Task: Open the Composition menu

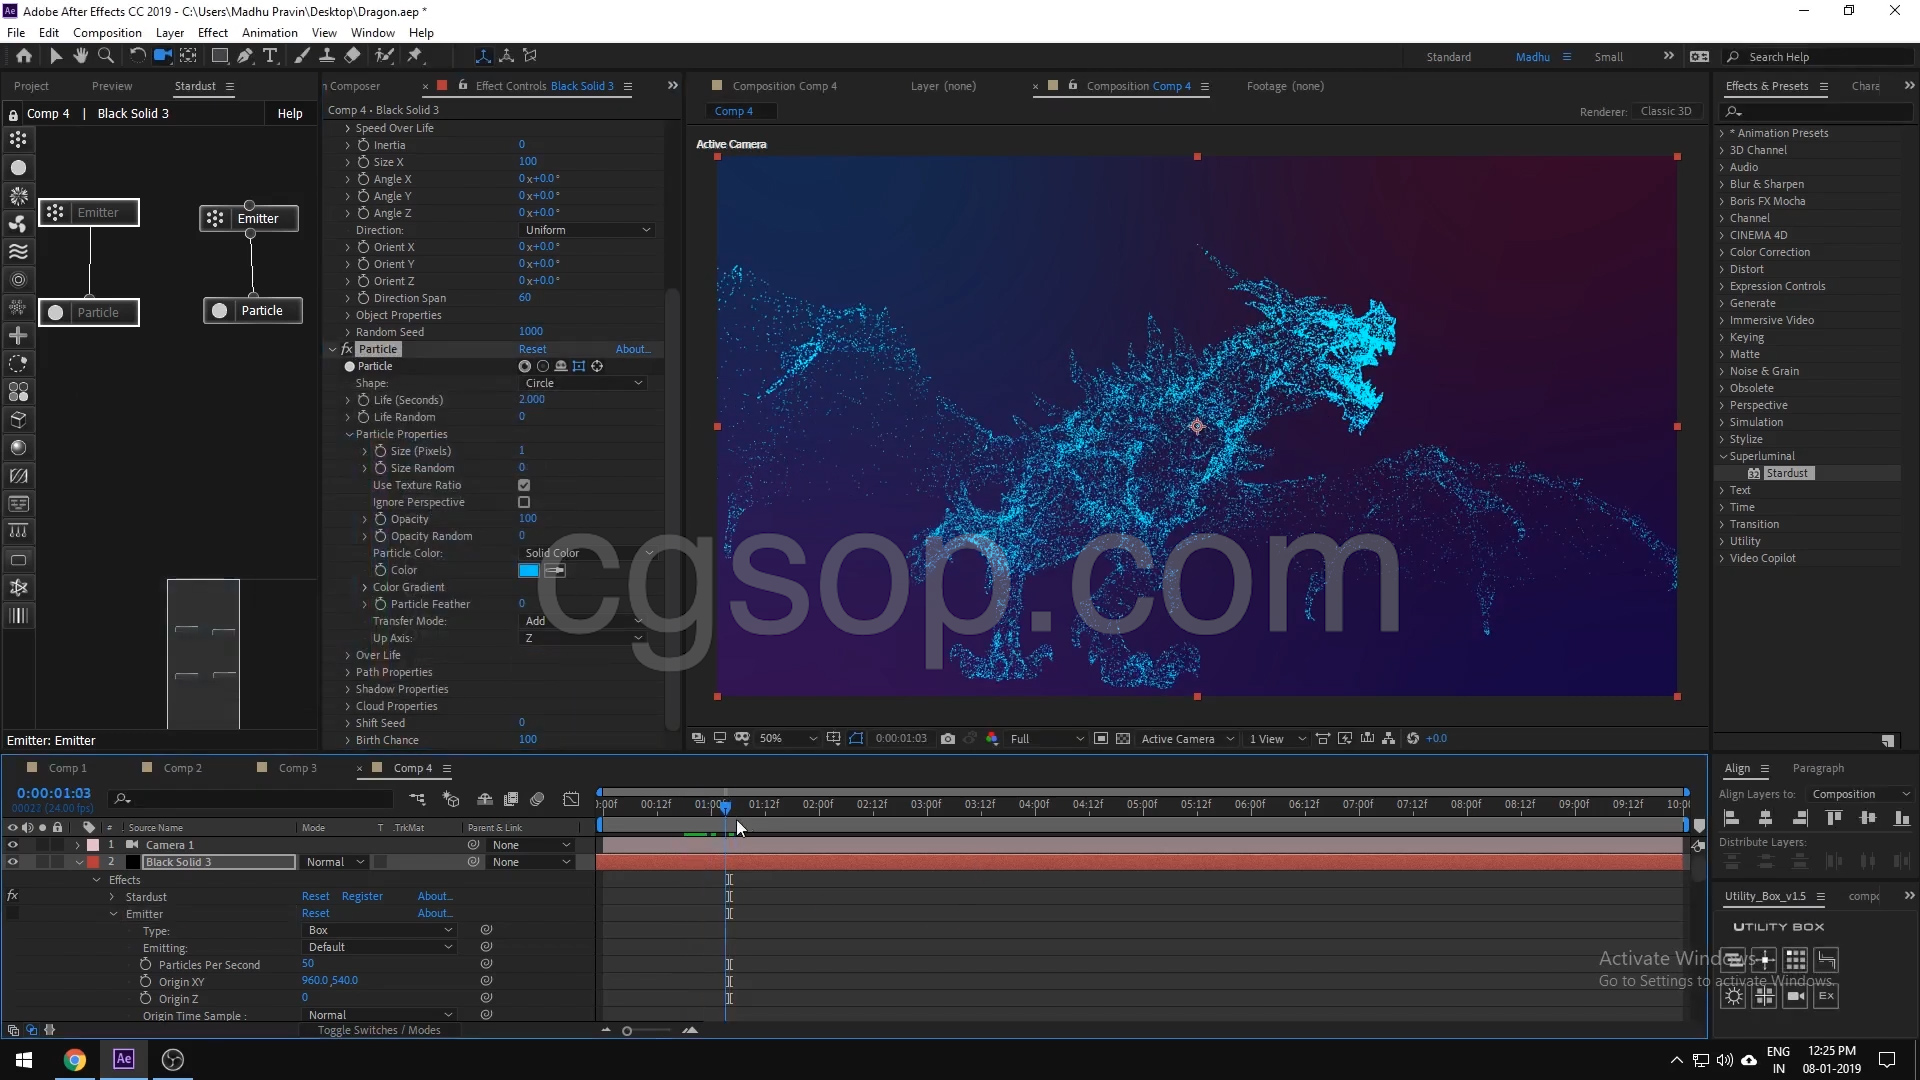Action: coord(107,33)
